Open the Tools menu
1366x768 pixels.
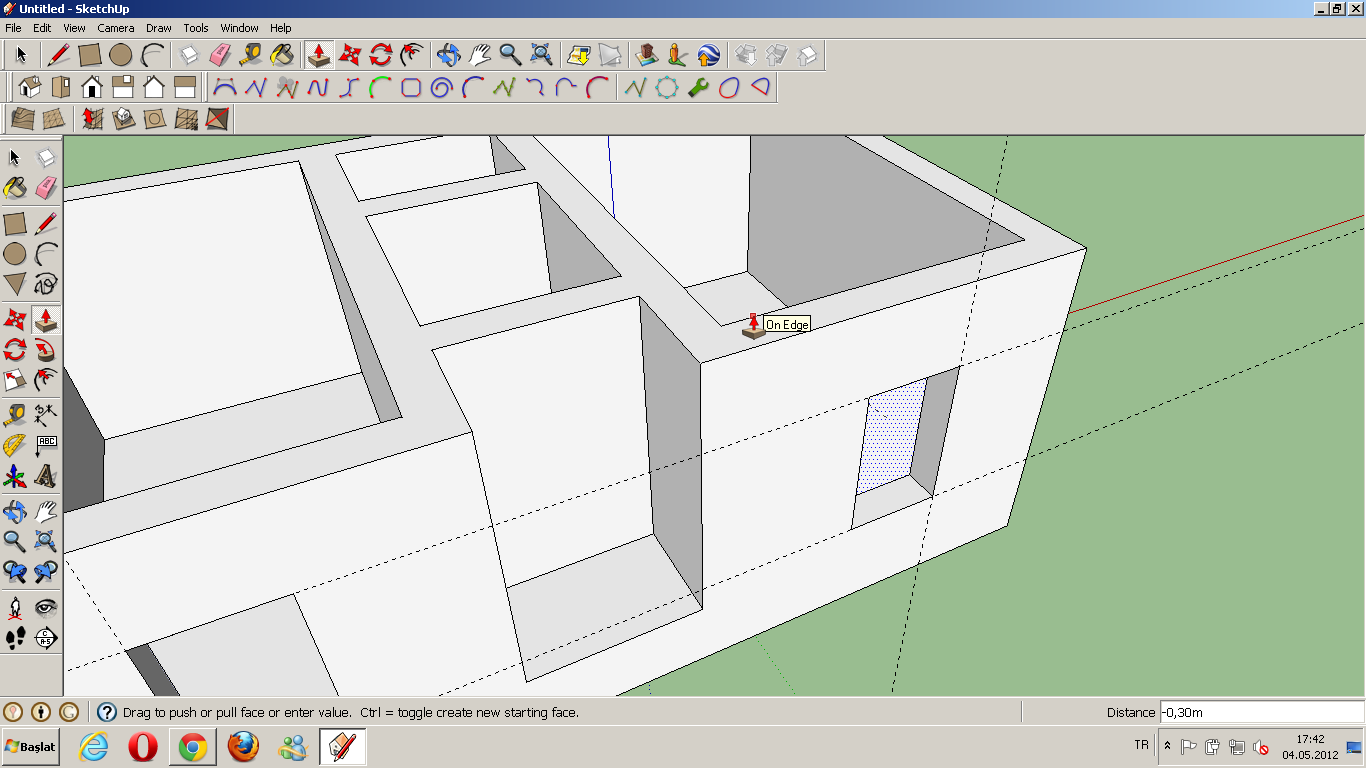[x=195, y=28]
